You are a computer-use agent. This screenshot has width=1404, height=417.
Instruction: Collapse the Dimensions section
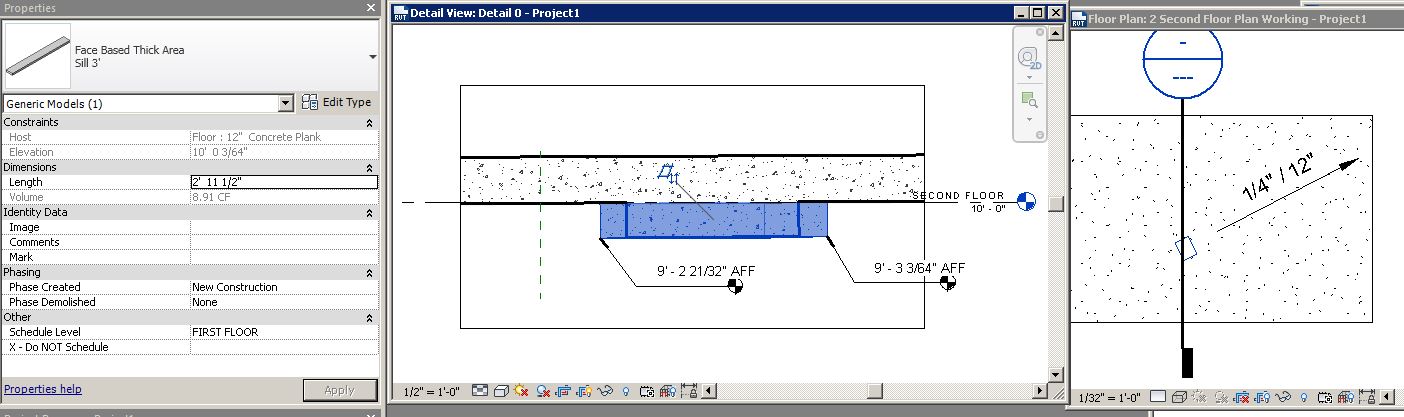point(369,168)
